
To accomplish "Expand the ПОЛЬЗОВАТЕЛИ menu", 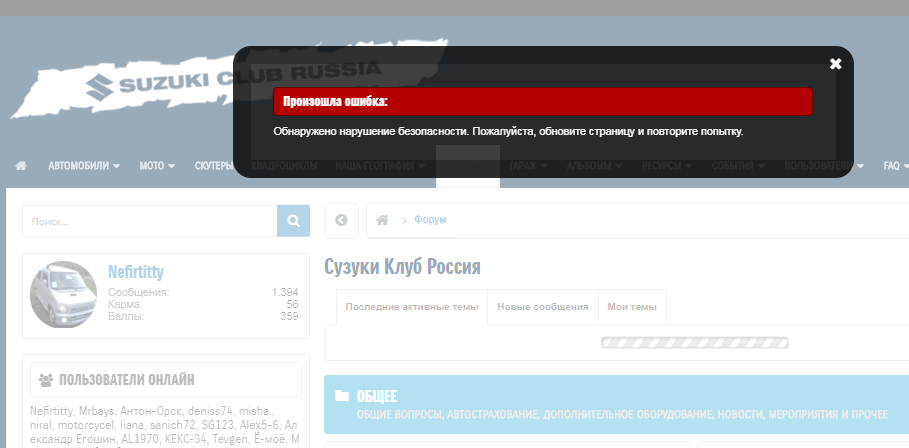I will point(824,166).
